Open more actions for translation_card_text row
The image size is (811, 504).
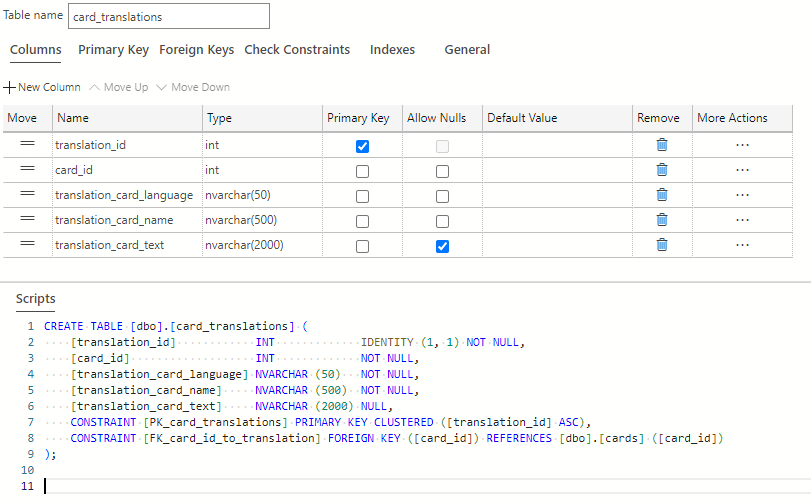[742, 245]
